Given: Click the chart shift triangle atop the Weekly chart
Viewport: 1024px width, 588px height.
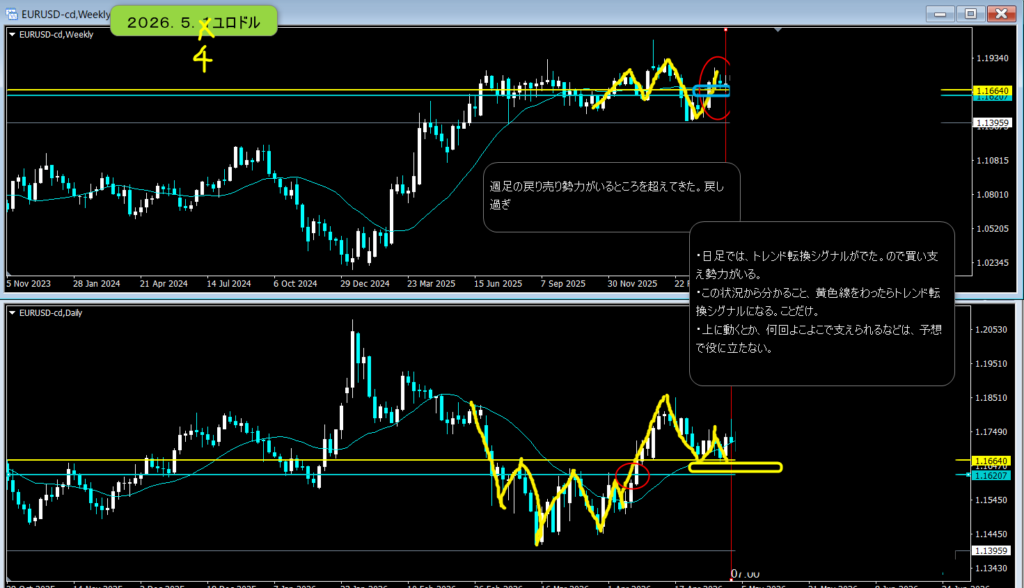Looking at the screenshot, I should [777, 29].
